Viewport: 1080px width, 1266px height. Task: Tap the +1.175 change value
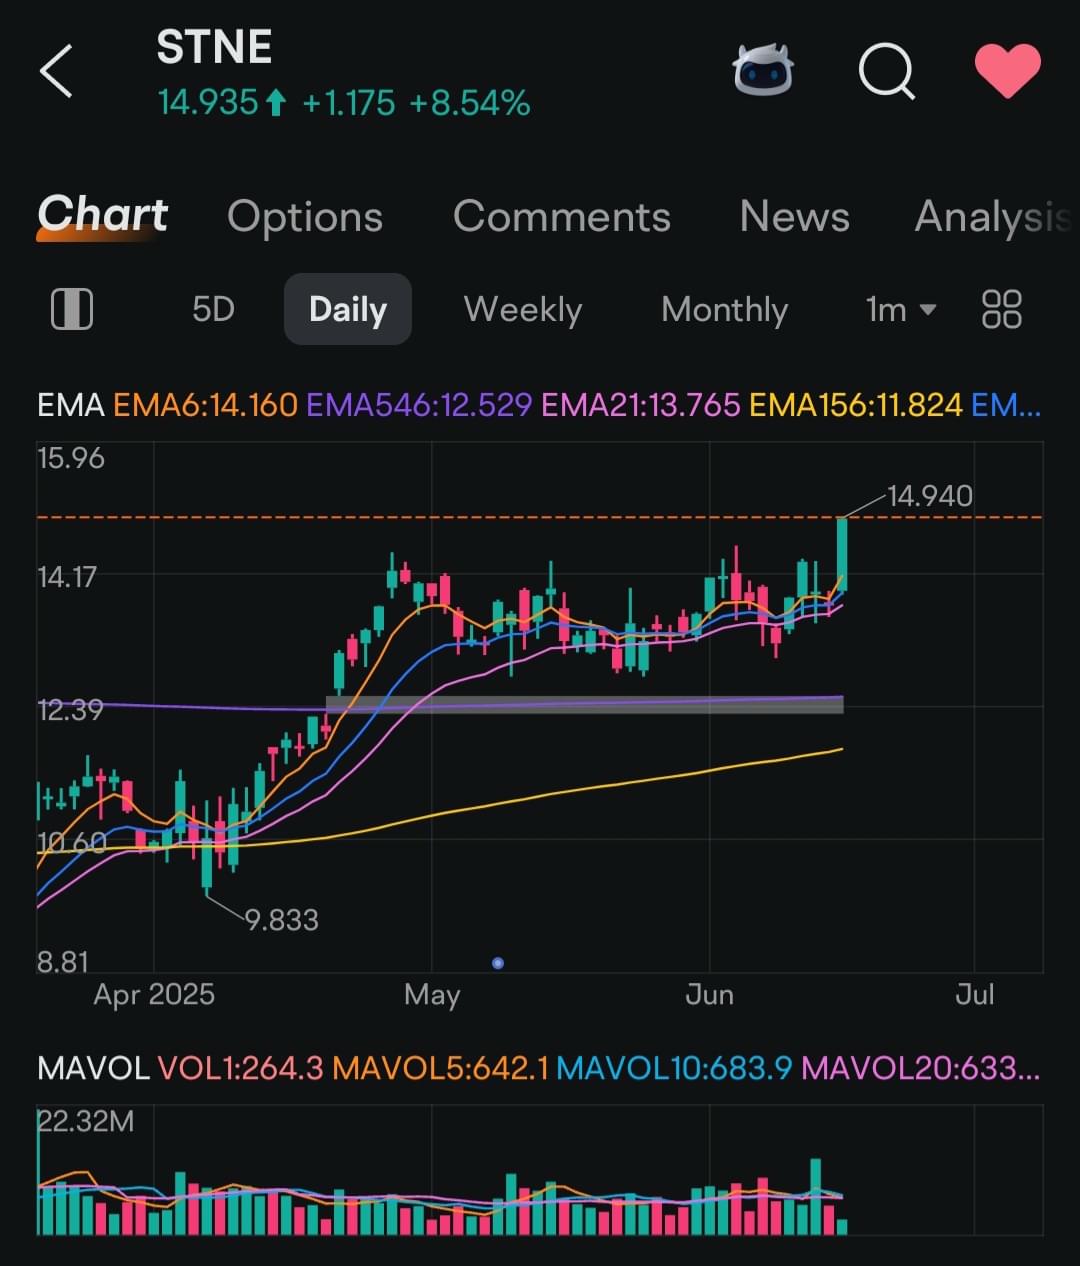348,102
